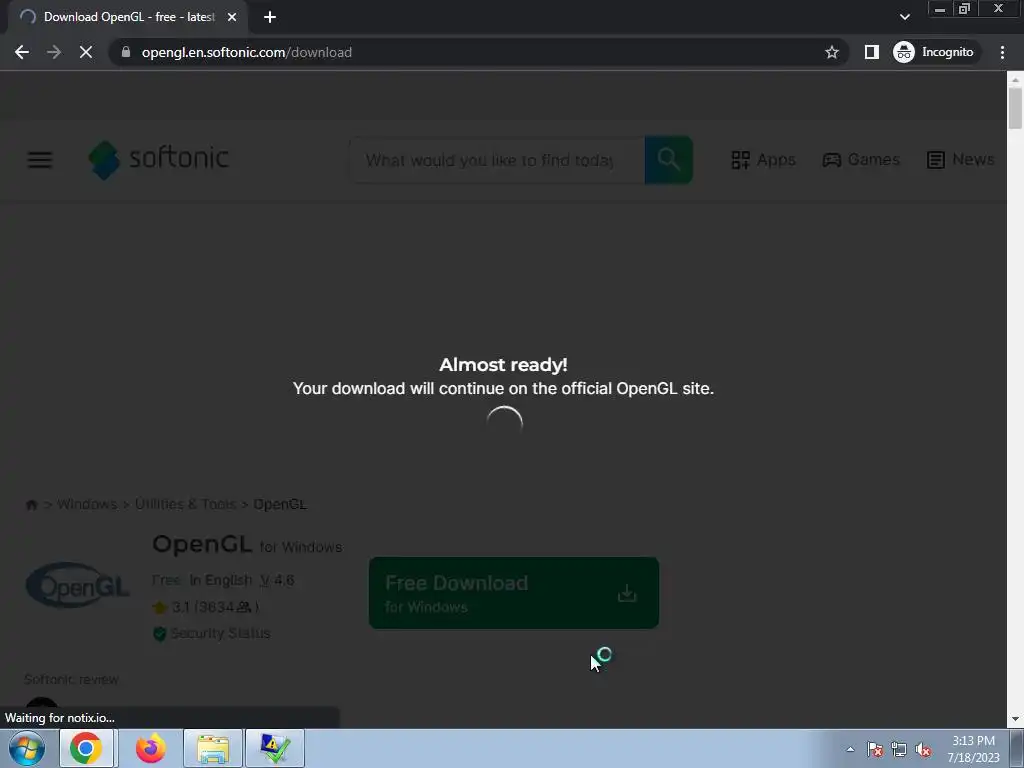This screenshot has height=768, width=1024.
Task: Click the checkmark monitor taskbar app
Action: (275, 748)
